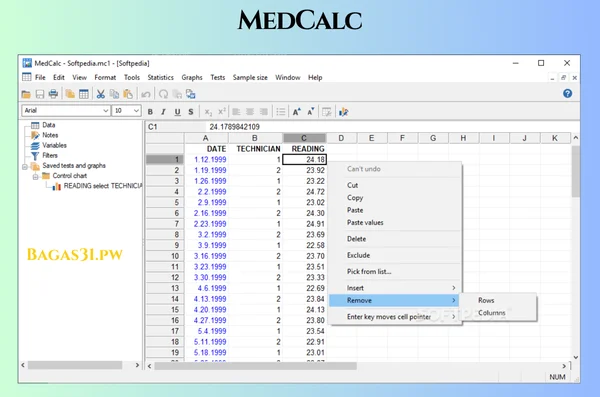Click the Cut scissors icon

pyautogui.click(x=101, y=94)
